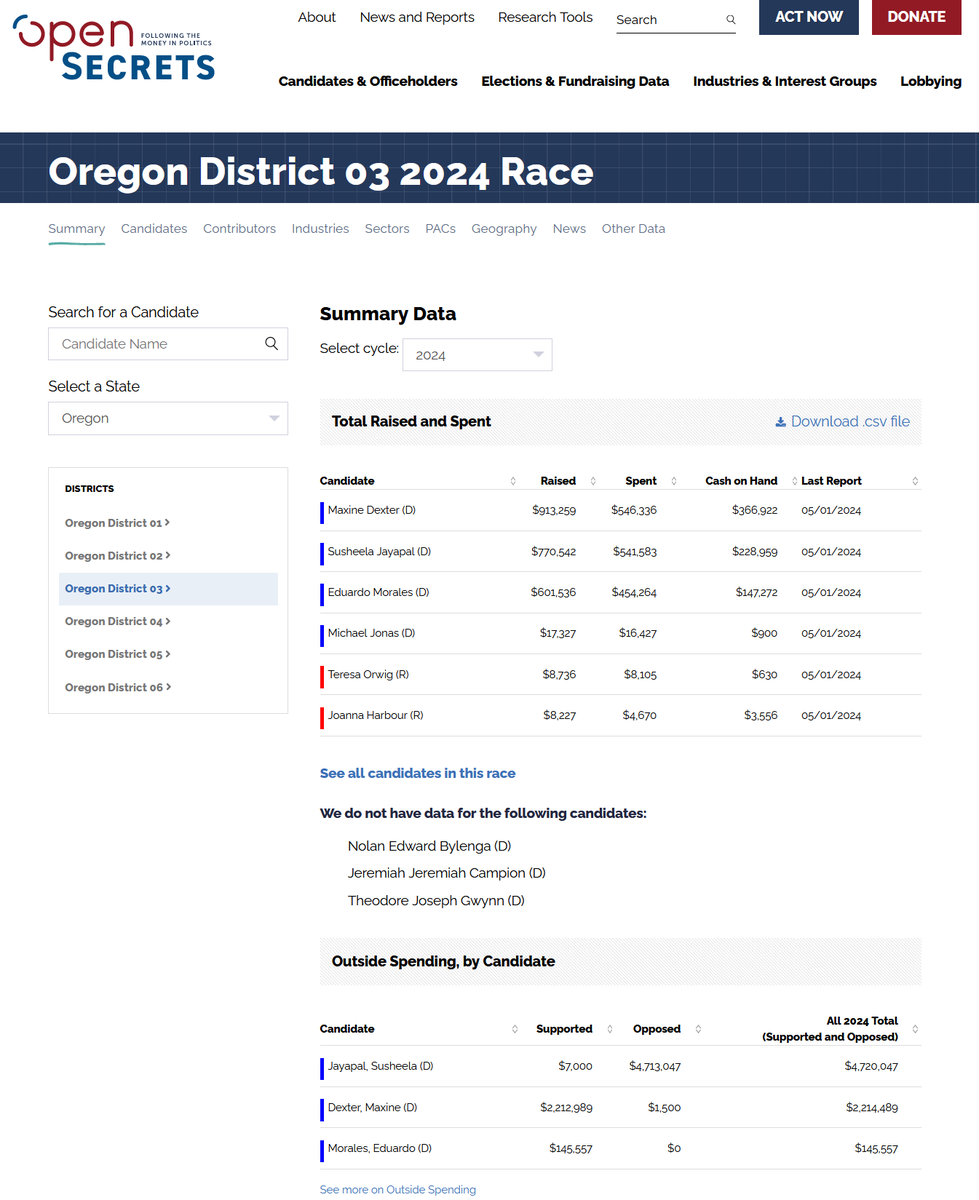Open Research Tools menu
The width and height of the screenshot is (979, 1200).
[545, 17]
